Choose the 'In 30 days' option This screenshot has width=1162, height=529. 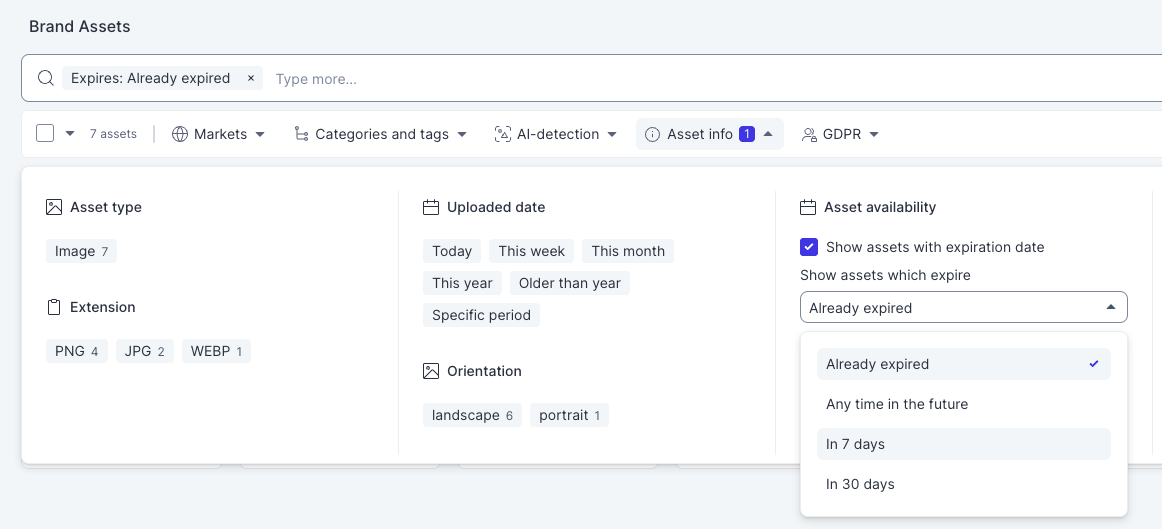963,484
